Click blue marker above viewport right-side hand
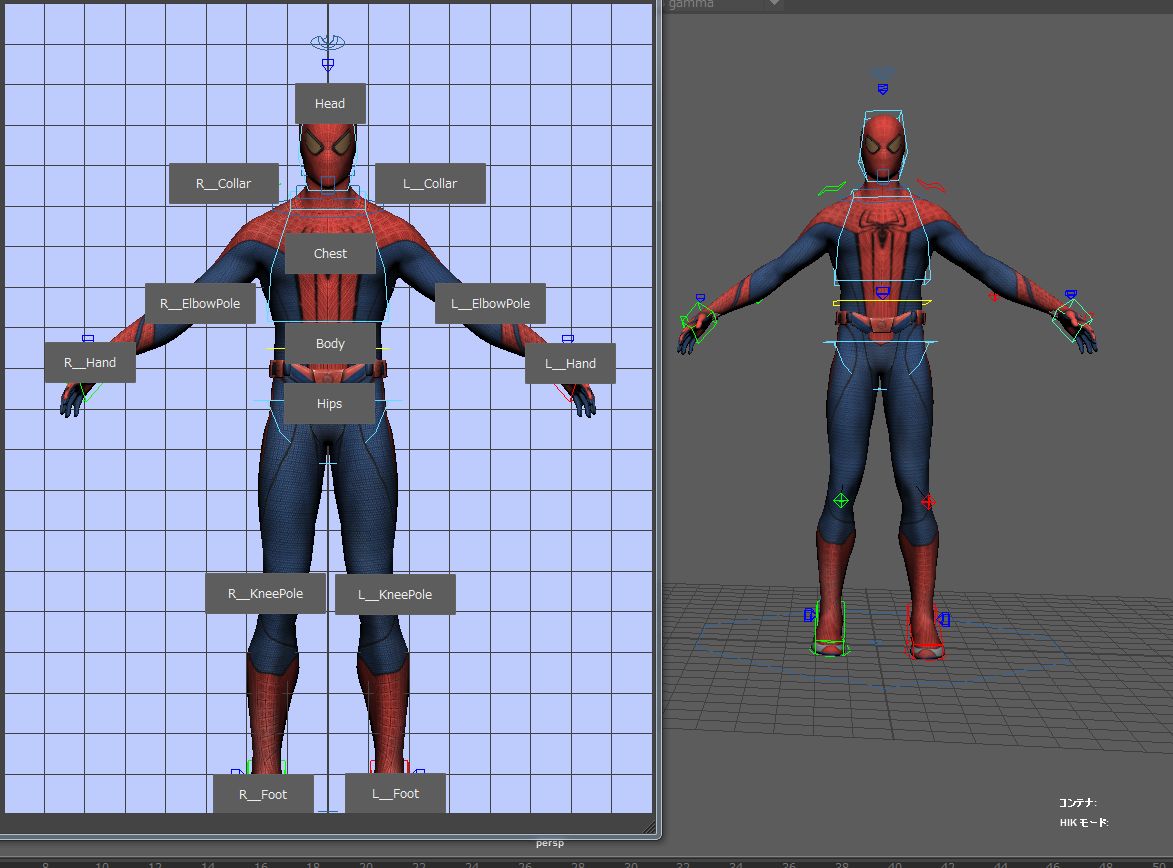The width and height of the screenshot is (1173, 868). pyautogui.click(x=1071, y=295)
